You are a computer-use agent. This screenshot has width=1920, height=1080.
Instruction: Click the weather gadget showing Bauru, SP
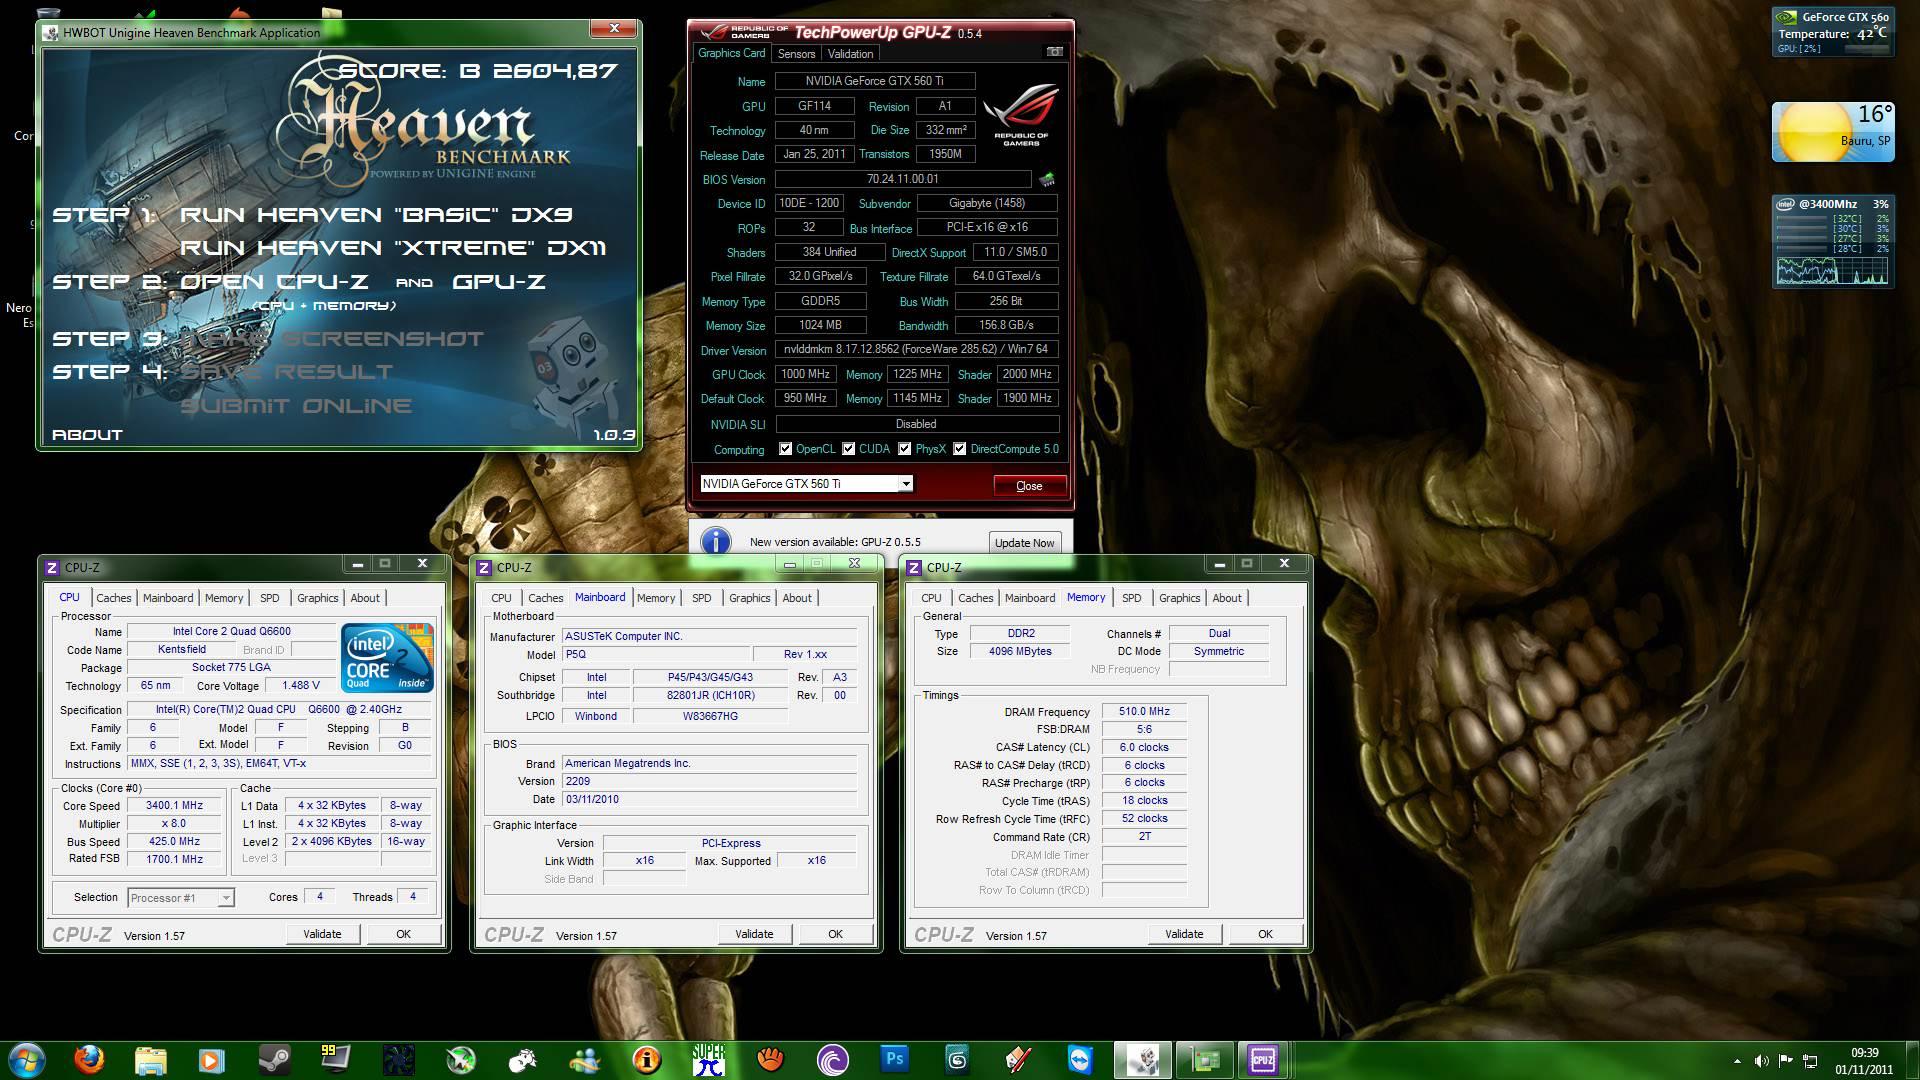[x=1832, y=131]
